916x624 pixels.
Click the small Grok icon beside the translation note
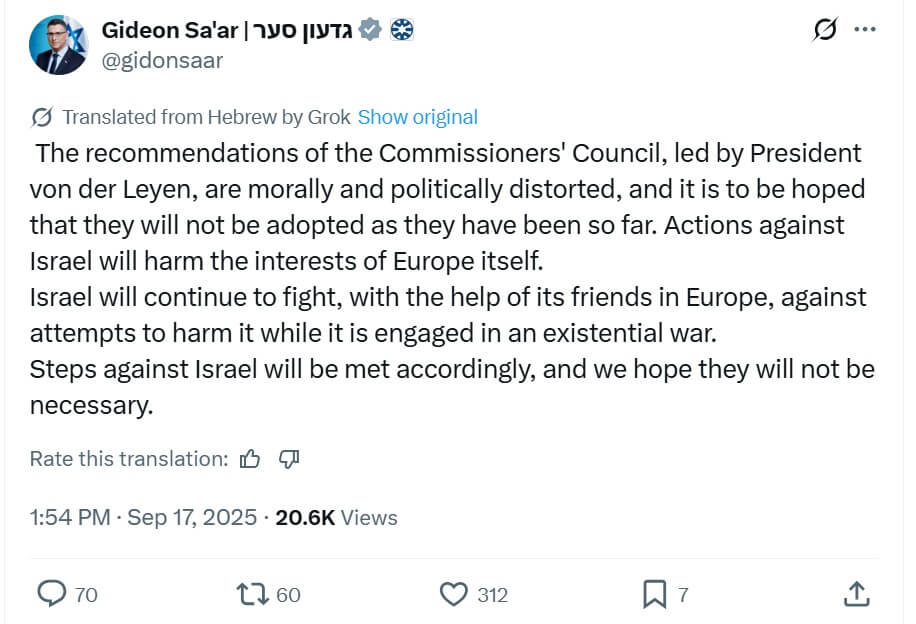pos(42,117)
